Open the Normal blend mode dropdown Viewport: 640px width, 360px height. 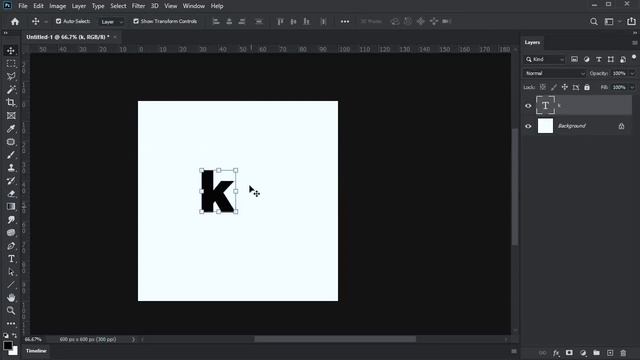point(554,73)
